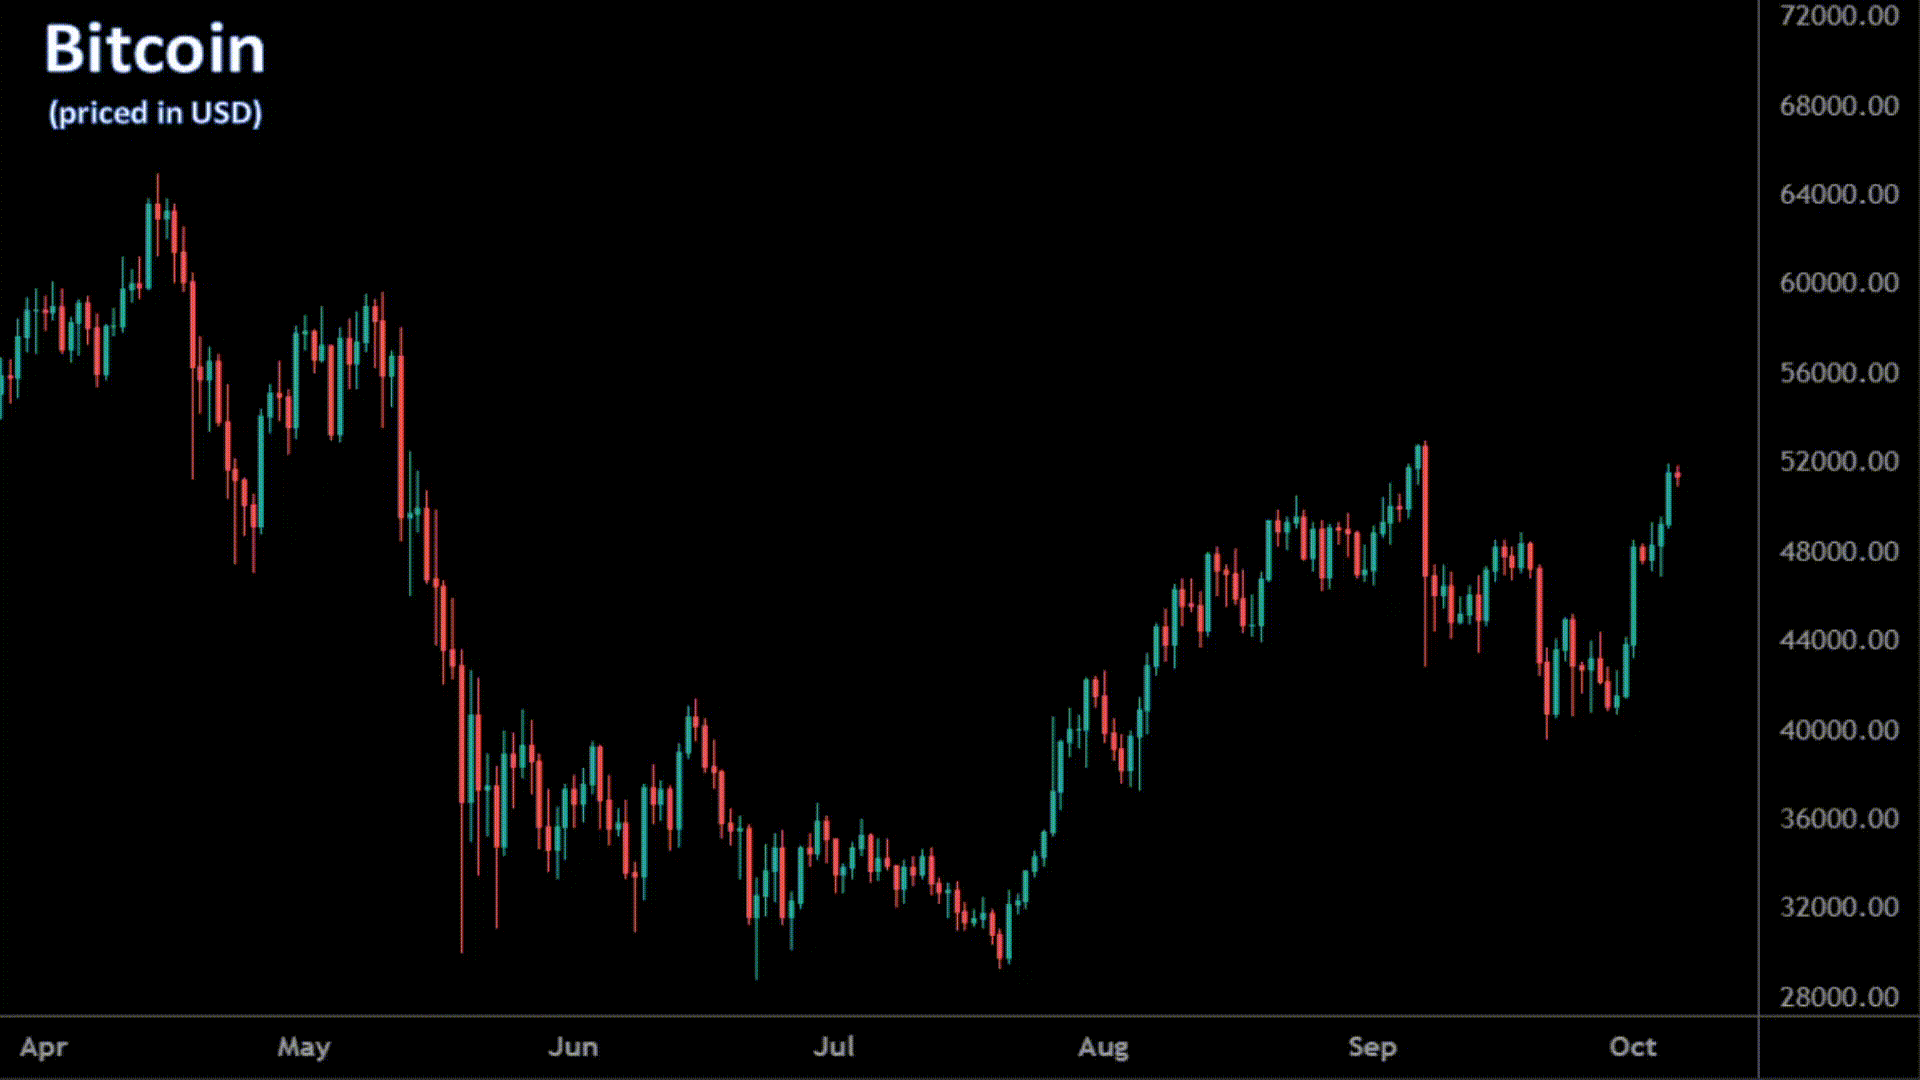Click the 28000.00 price axis value
This screenshot has width=1920, height=1080.
point(1839,997)
